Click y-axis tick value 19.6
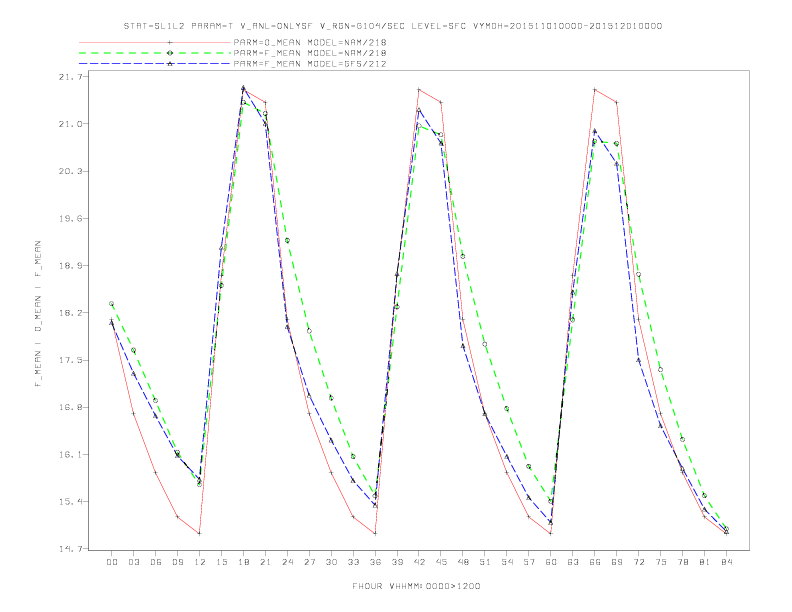Screen dimensions: 792x612 pos(70,218)
